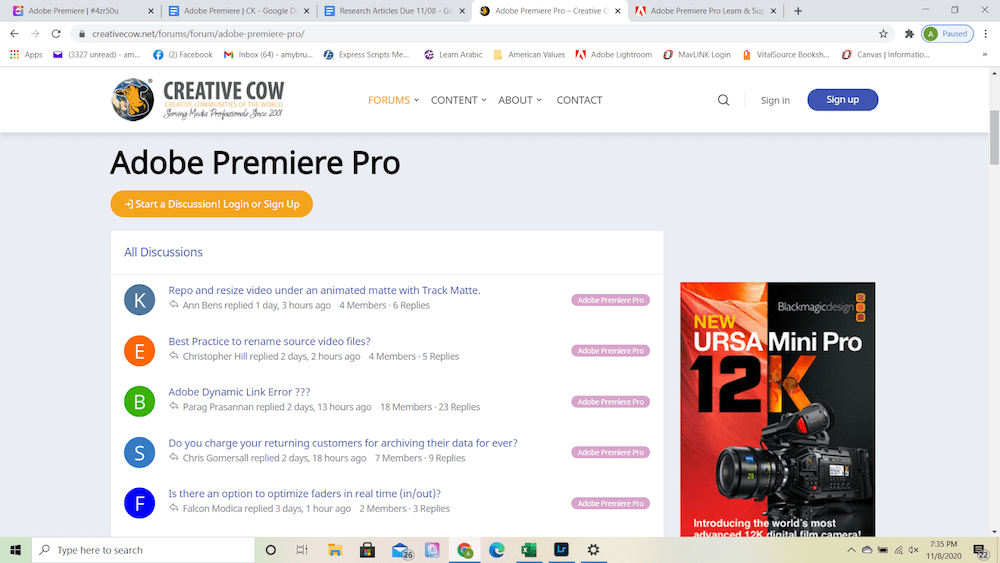Click the Adobe Premiere Pro tag on the faders row
The height and width of the screenshot is (563, 1000).
pos(610,503)
